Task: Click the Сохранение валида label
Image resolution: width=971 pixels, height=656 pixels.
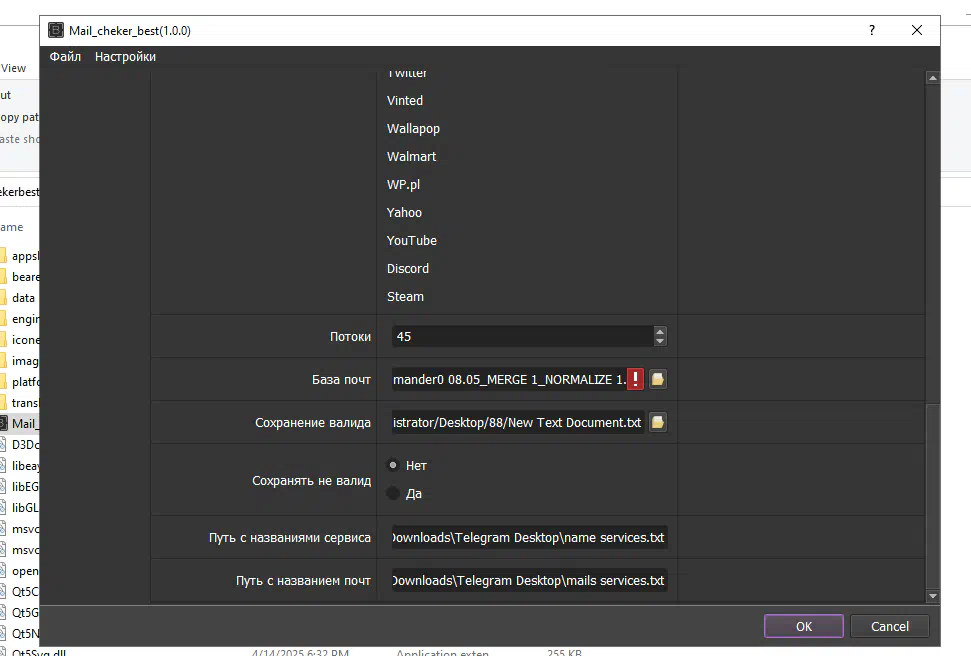Action: click(313, 422)
